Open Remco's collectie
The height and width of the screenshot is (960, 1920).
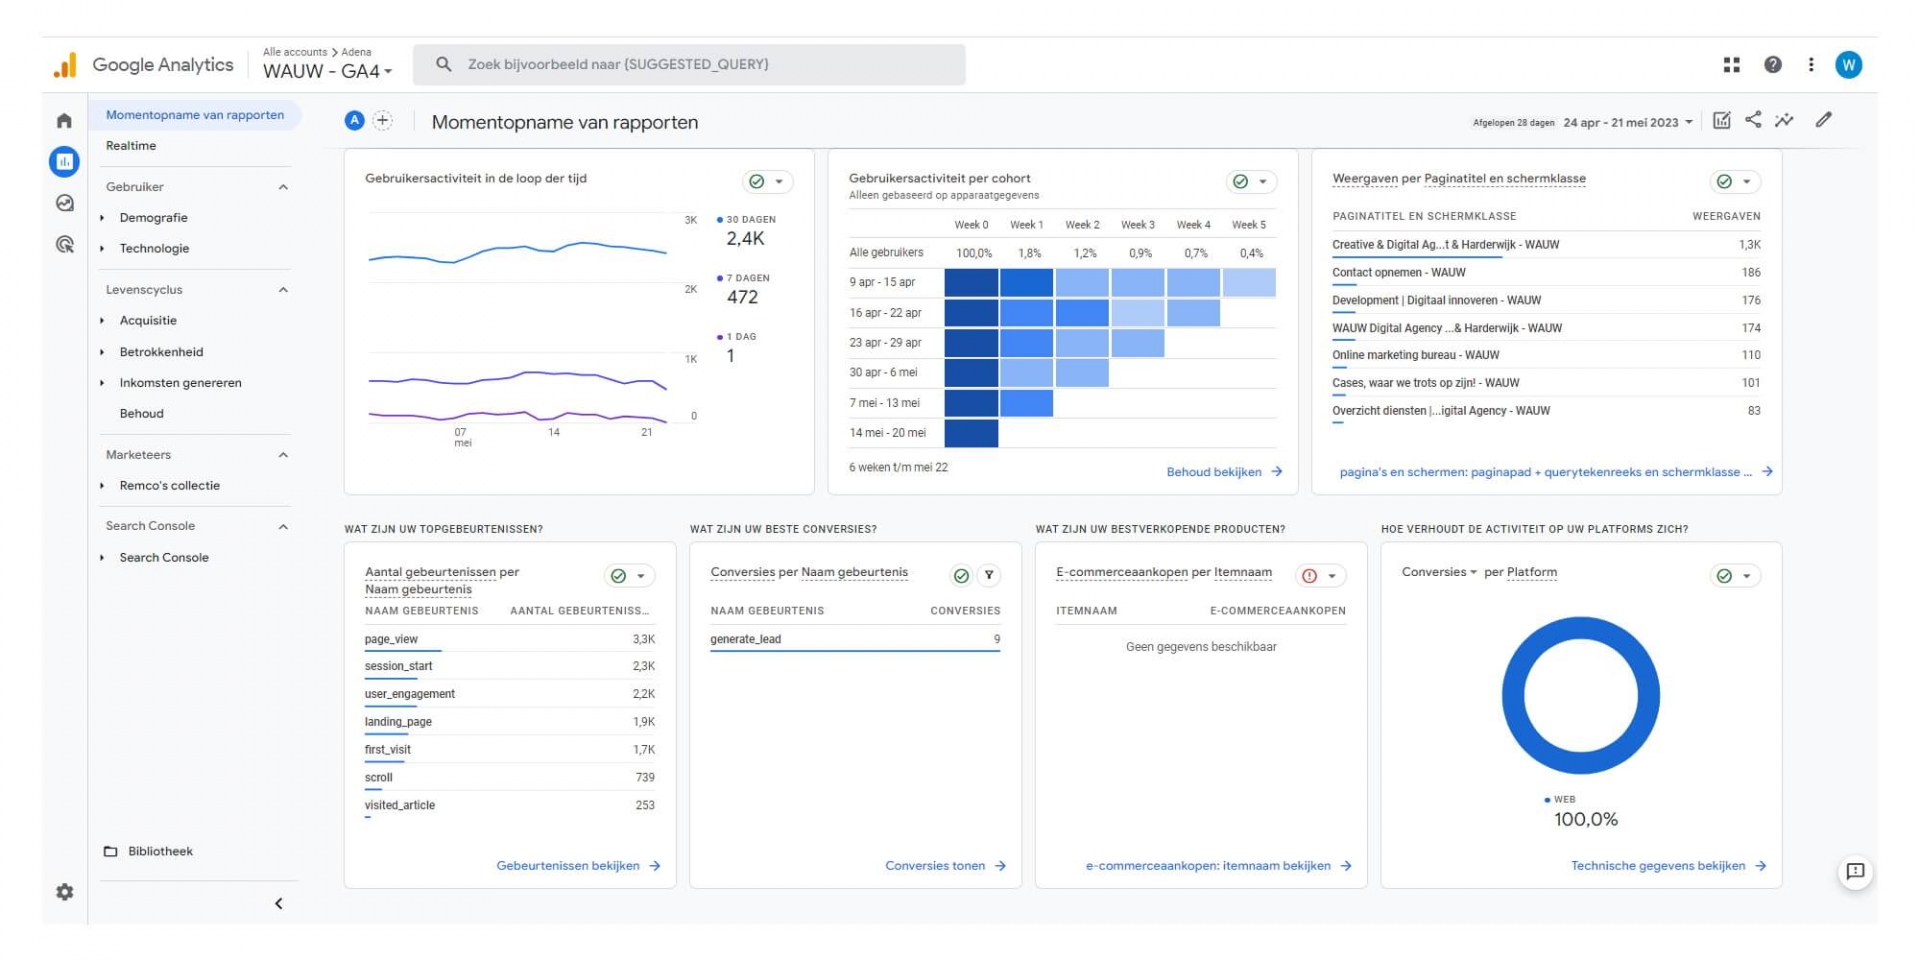tap(169, 486)
